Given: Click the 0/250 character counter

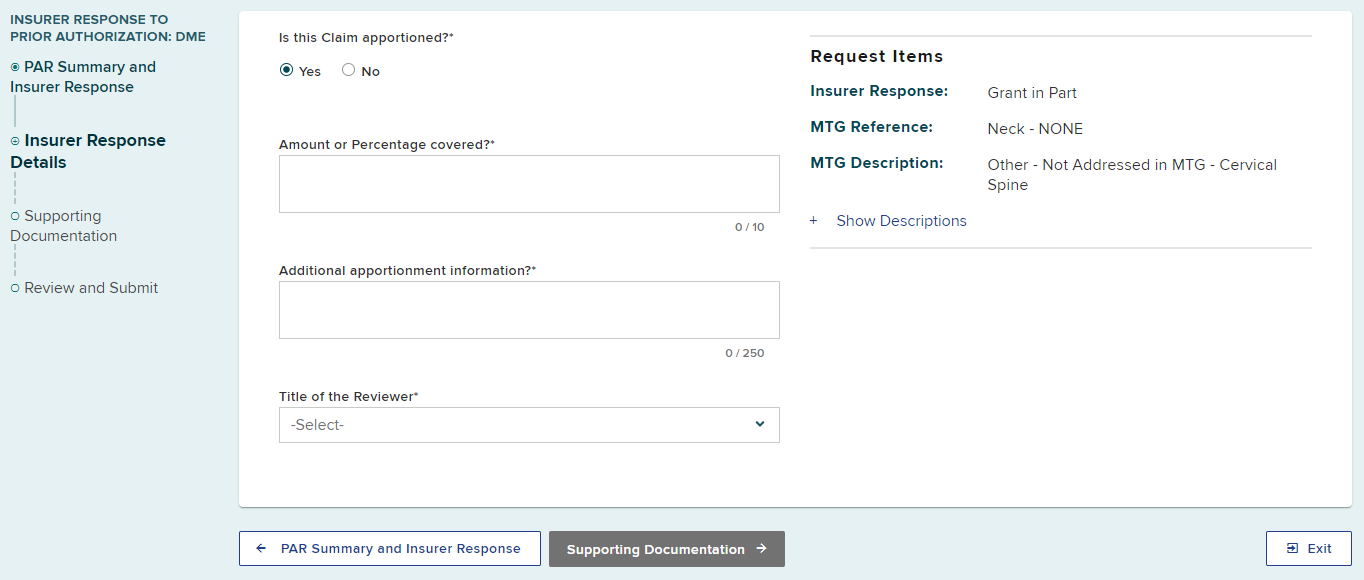Looking at the screenshot, I should [745, 352].
